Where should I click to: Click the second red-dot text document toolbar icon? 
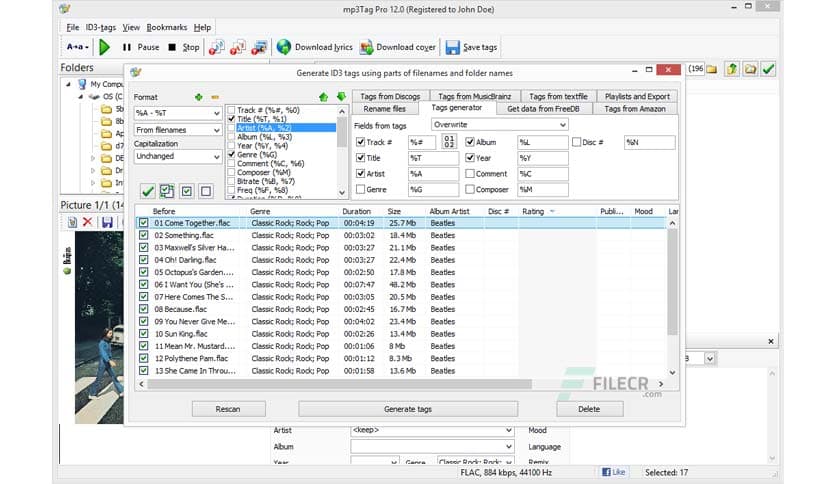point(237,47)
